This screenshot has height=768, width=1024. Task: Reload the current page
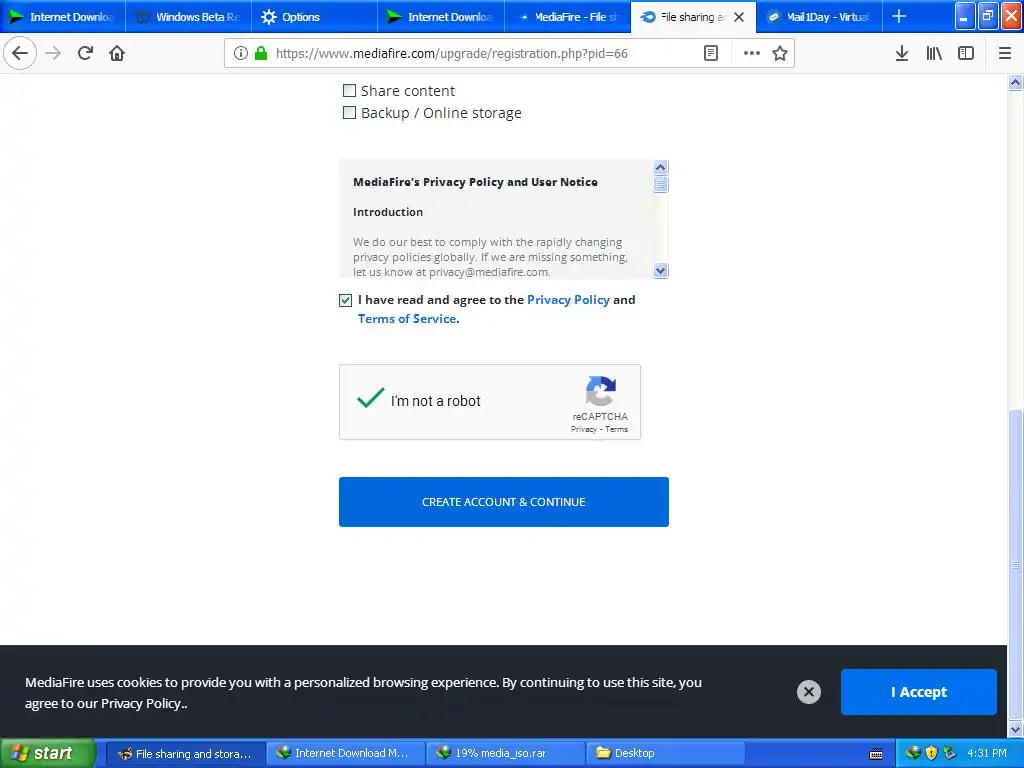[85, 53]
